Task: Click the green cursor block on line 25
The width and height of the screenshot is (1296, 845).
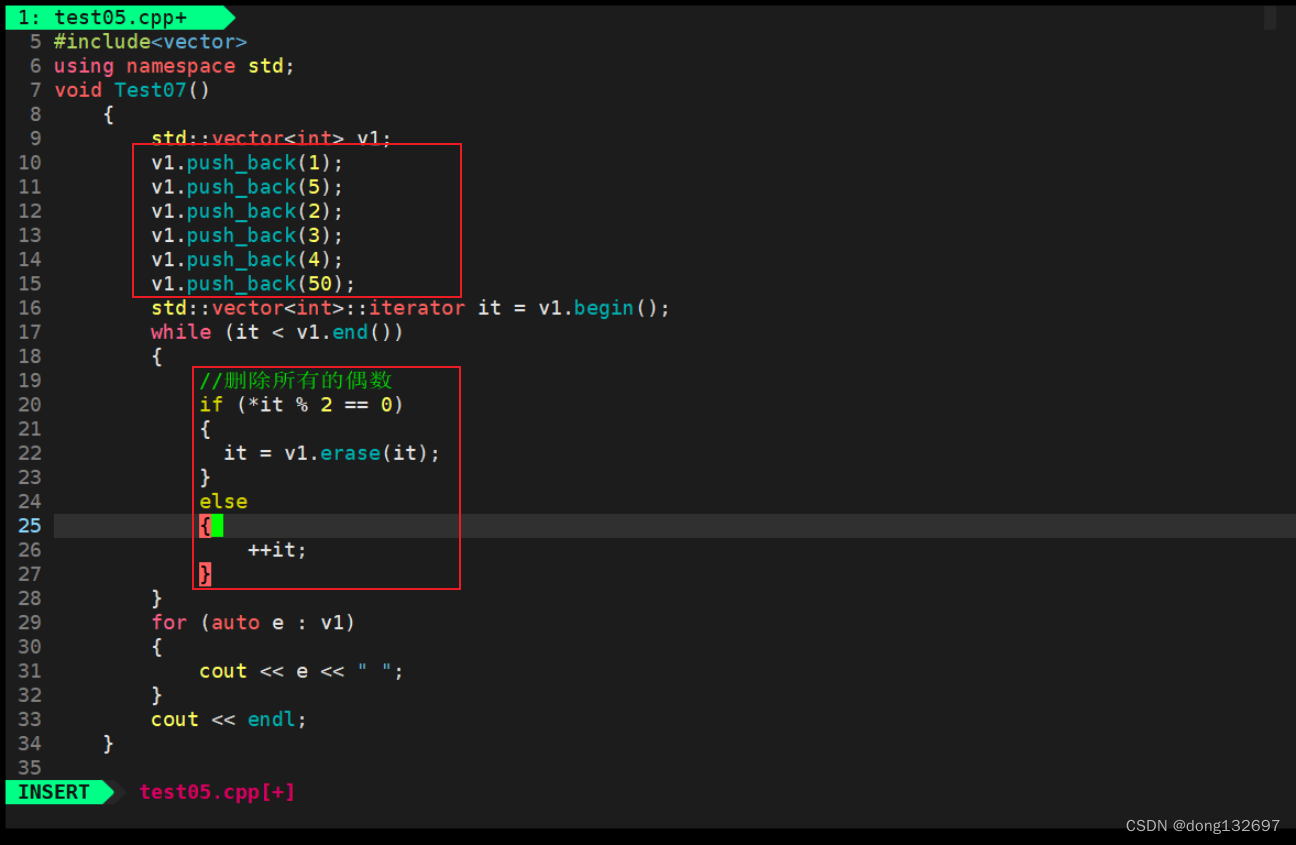Action: [x=217, y=526]
